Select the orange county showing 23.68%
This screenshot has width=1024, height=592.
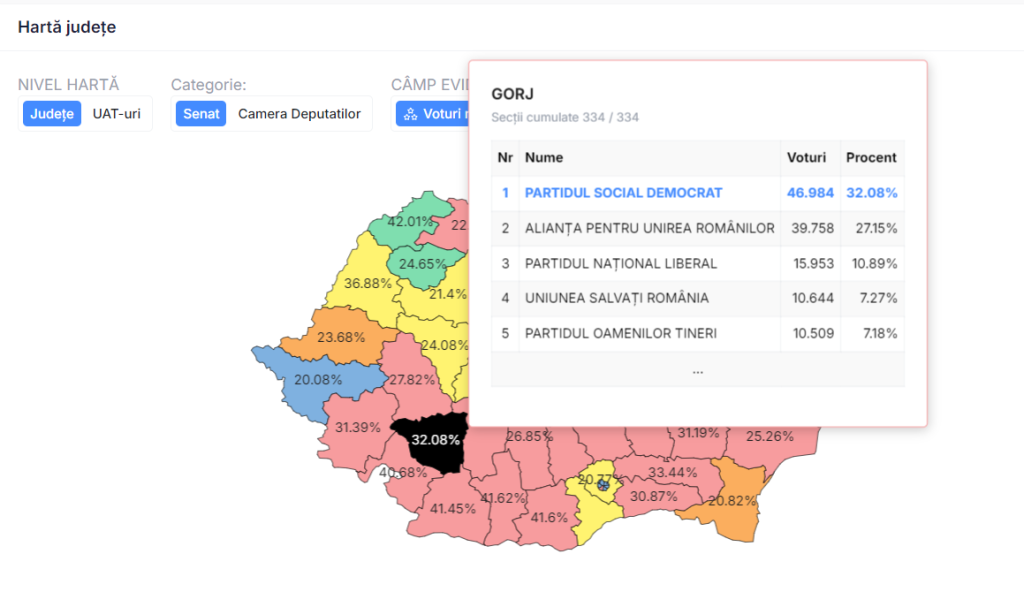click(340, 337)
